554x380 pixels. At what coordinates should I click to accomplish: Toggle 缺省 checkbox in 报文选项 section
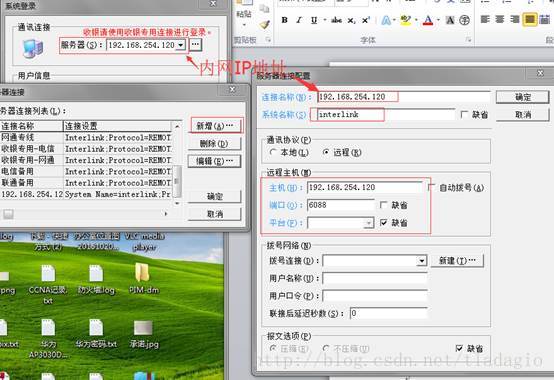(459, 349)
